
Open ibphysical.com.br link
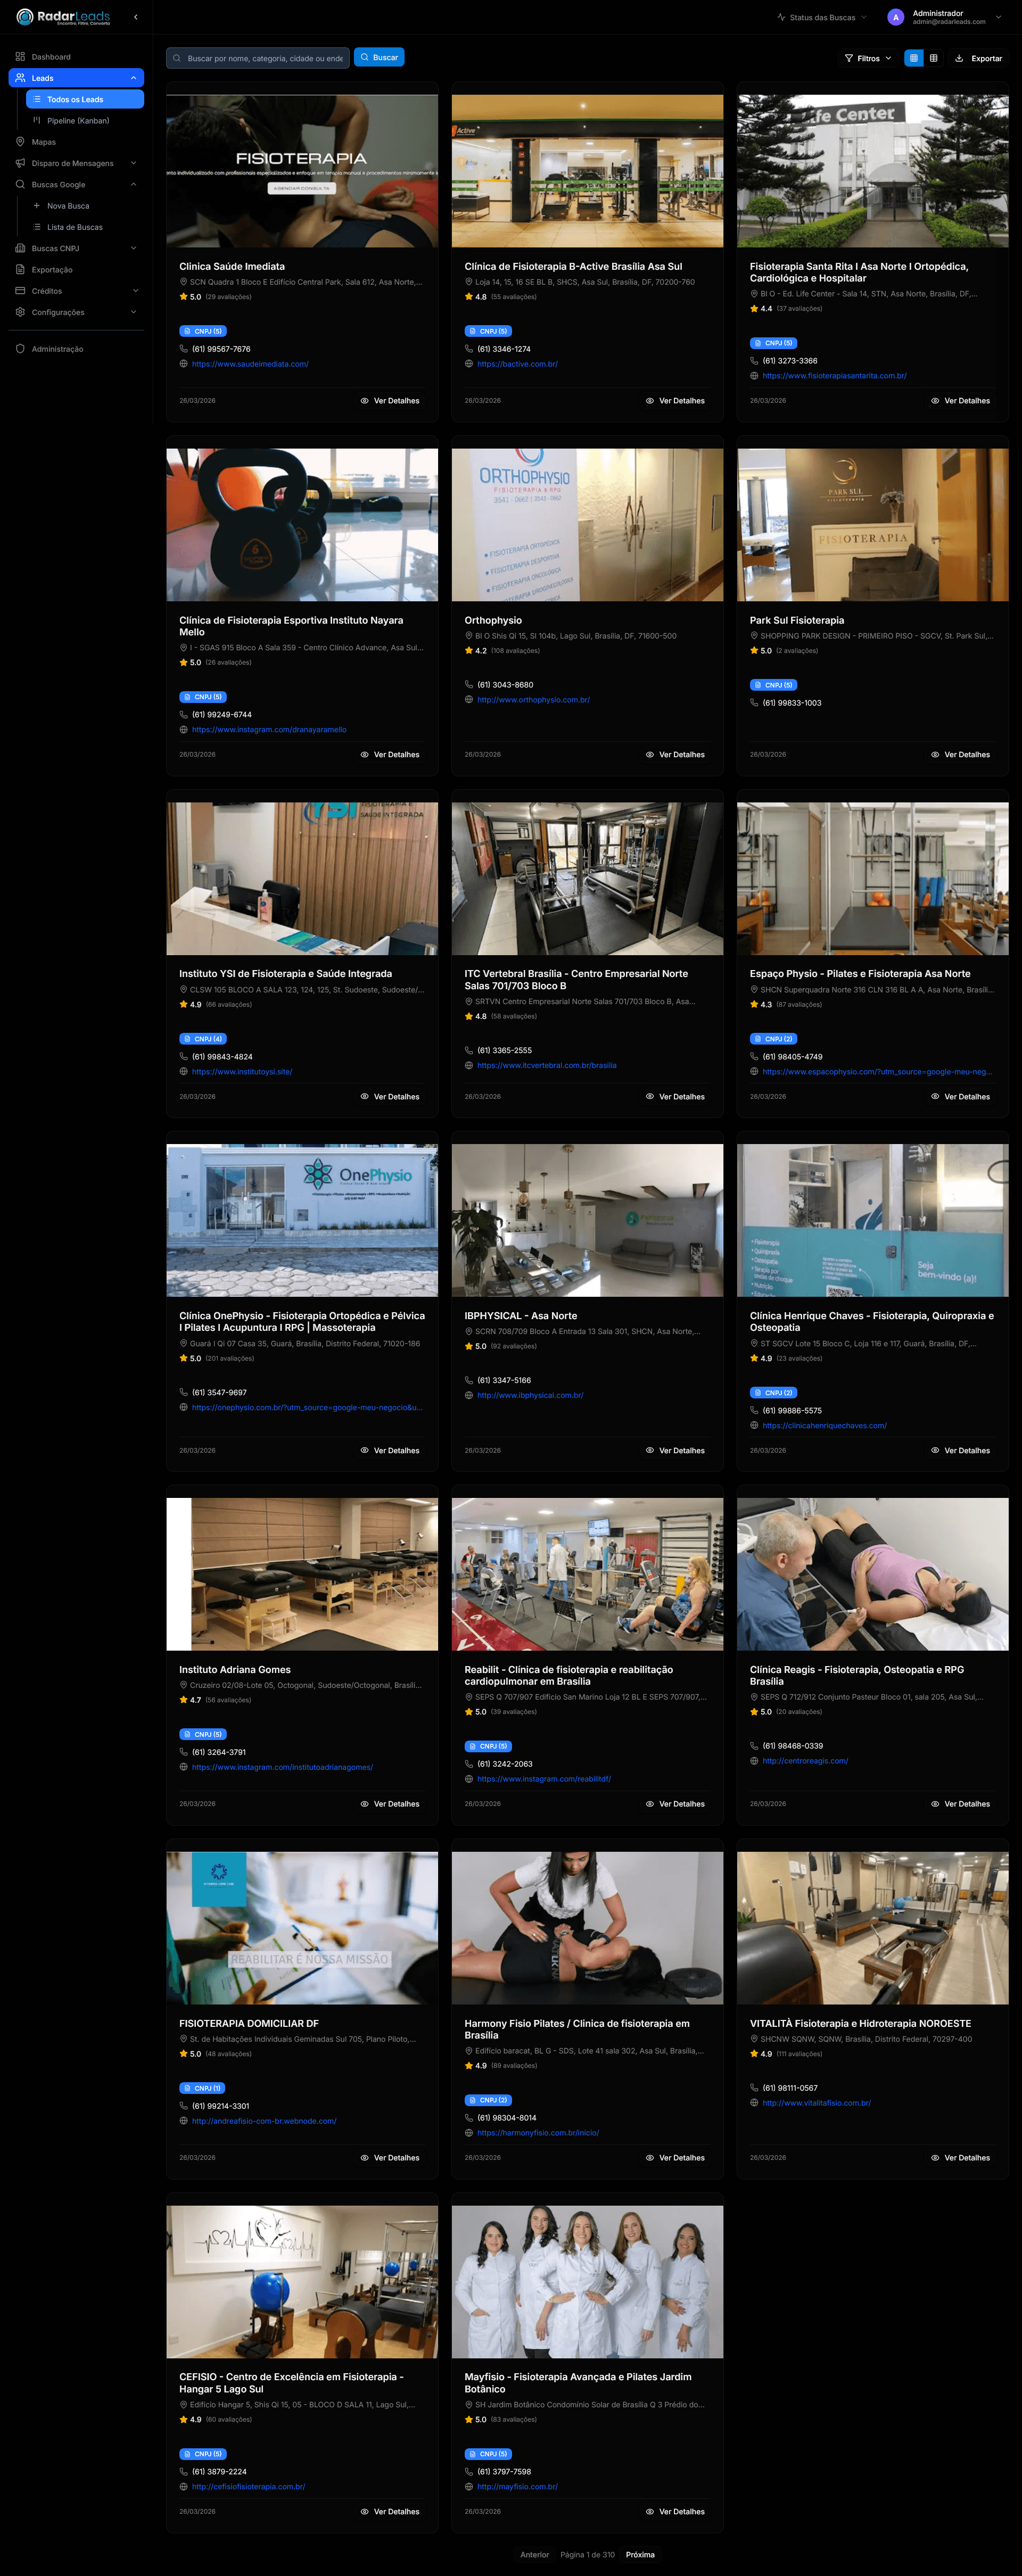(530, 1395)
